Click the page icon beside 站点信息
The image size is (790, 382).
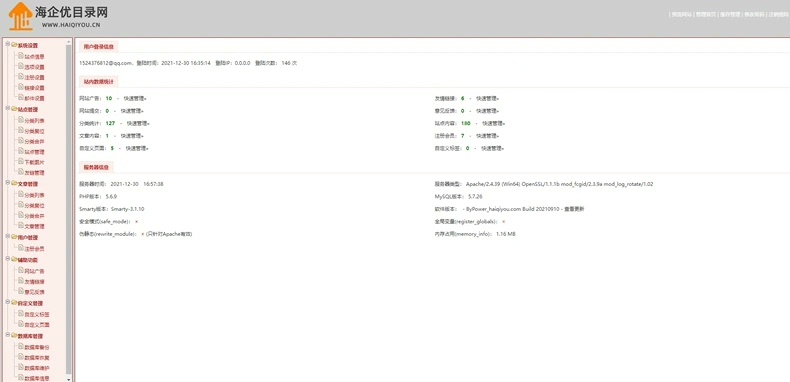point(21,56)
